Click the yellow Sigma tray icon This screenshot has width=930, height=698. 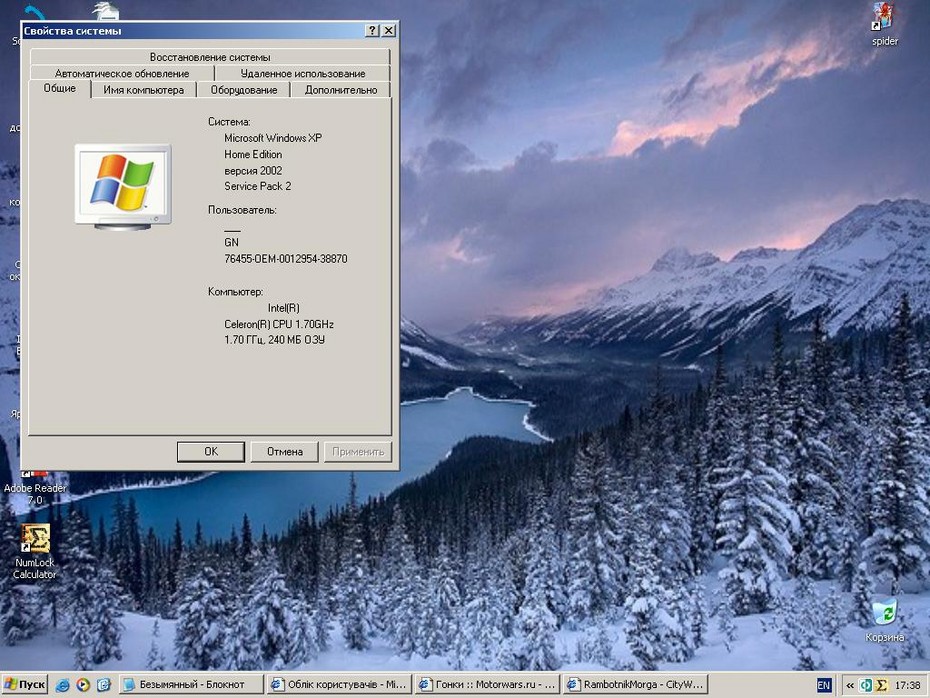pos(882,685)
